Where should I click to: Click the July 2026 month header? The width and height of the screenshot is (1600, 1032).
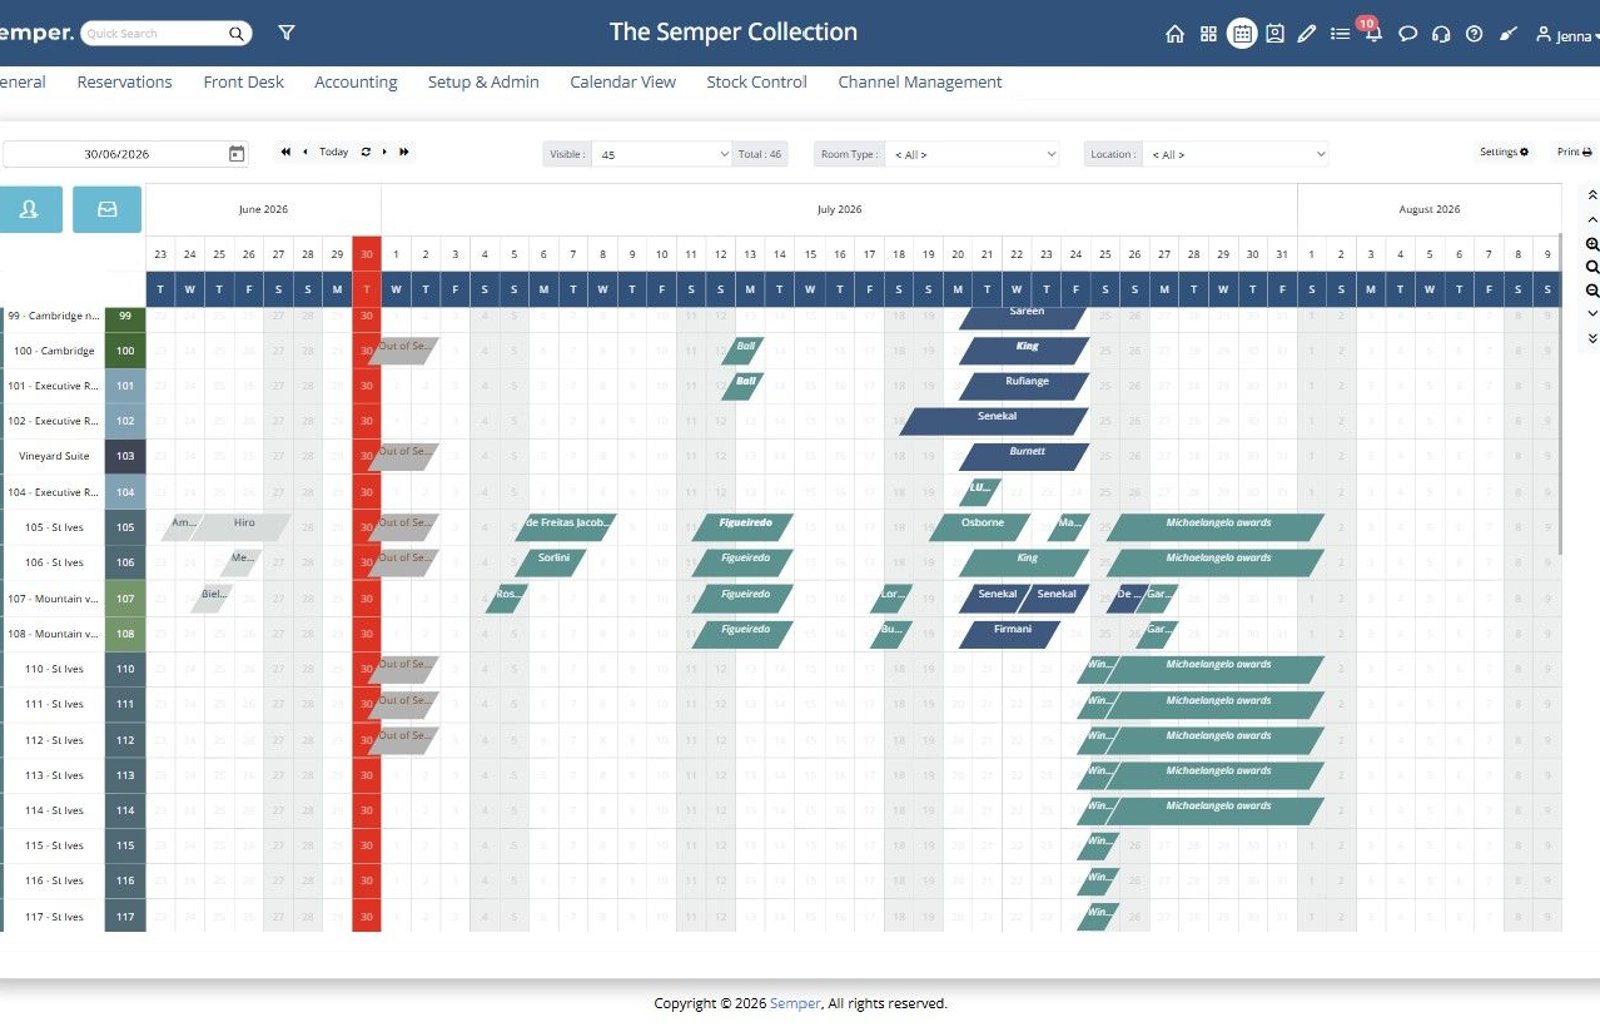[839, 209]
